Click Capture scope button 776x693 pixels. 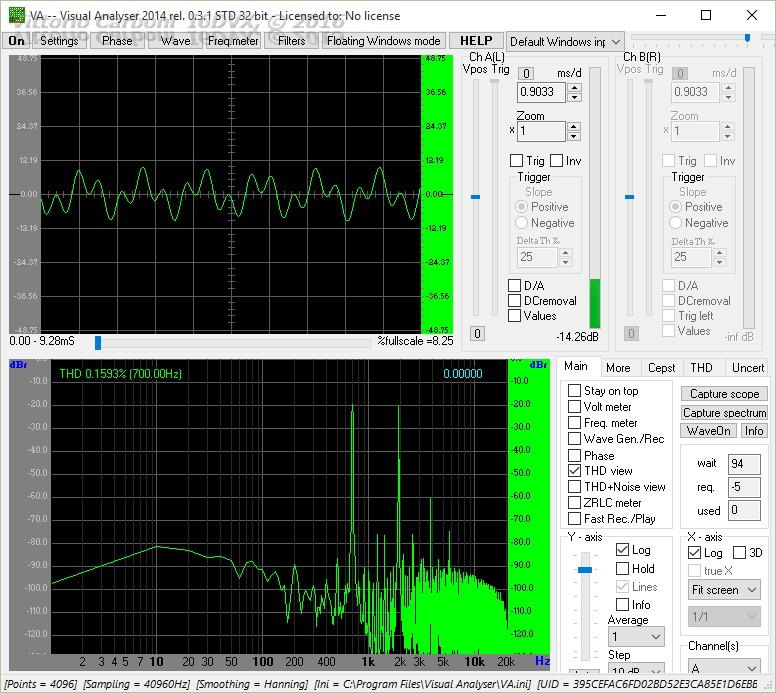pos(724,394)
